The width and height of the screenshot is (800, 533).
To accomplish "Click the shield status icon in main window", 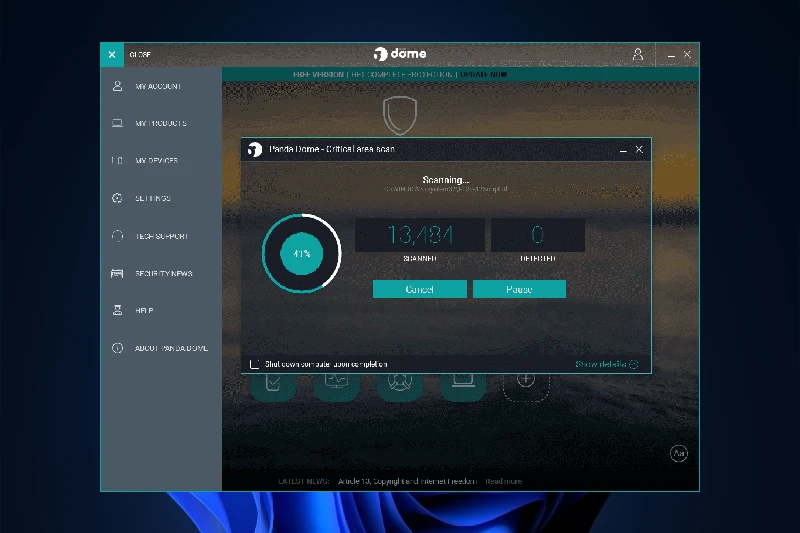I will click(400, 115).
